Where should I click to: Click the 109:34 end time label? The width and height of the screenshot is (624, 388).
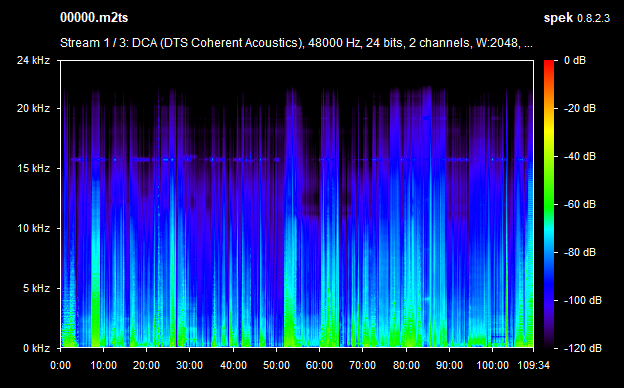[533, 365]
